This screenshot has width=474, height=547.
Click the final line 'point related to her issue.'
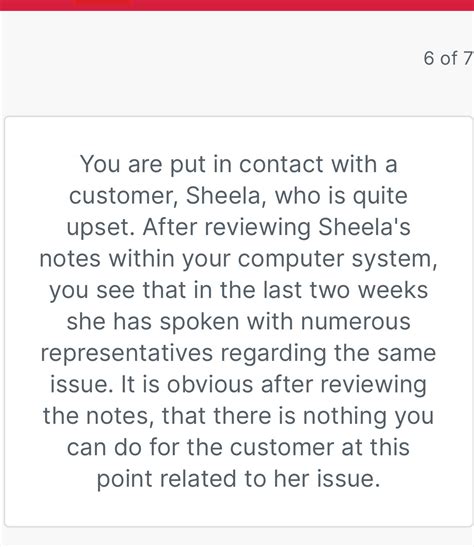coord(239,479)
